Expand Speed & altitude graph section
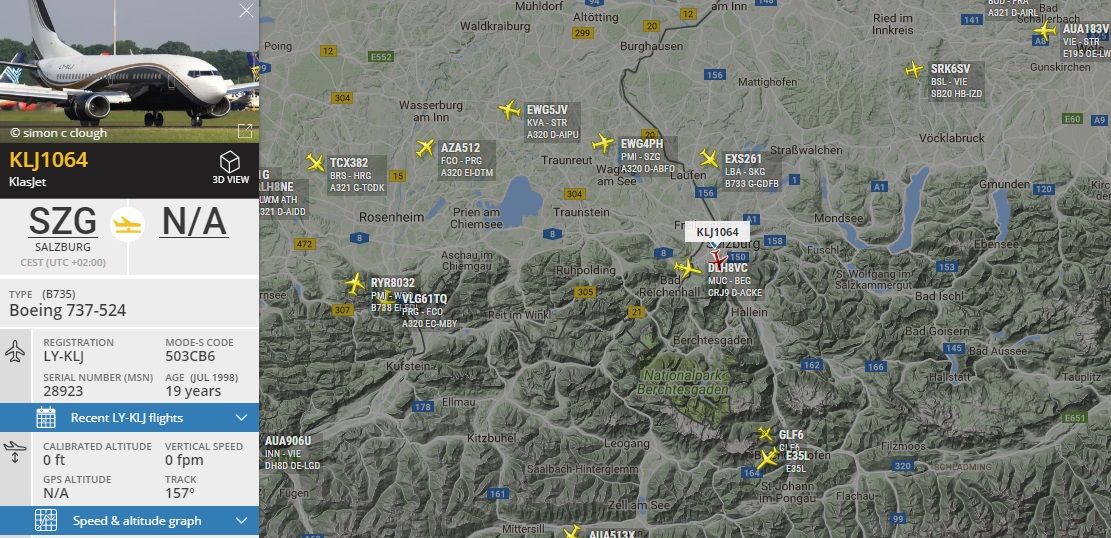1111x538 pixels. tap(130, 521)
